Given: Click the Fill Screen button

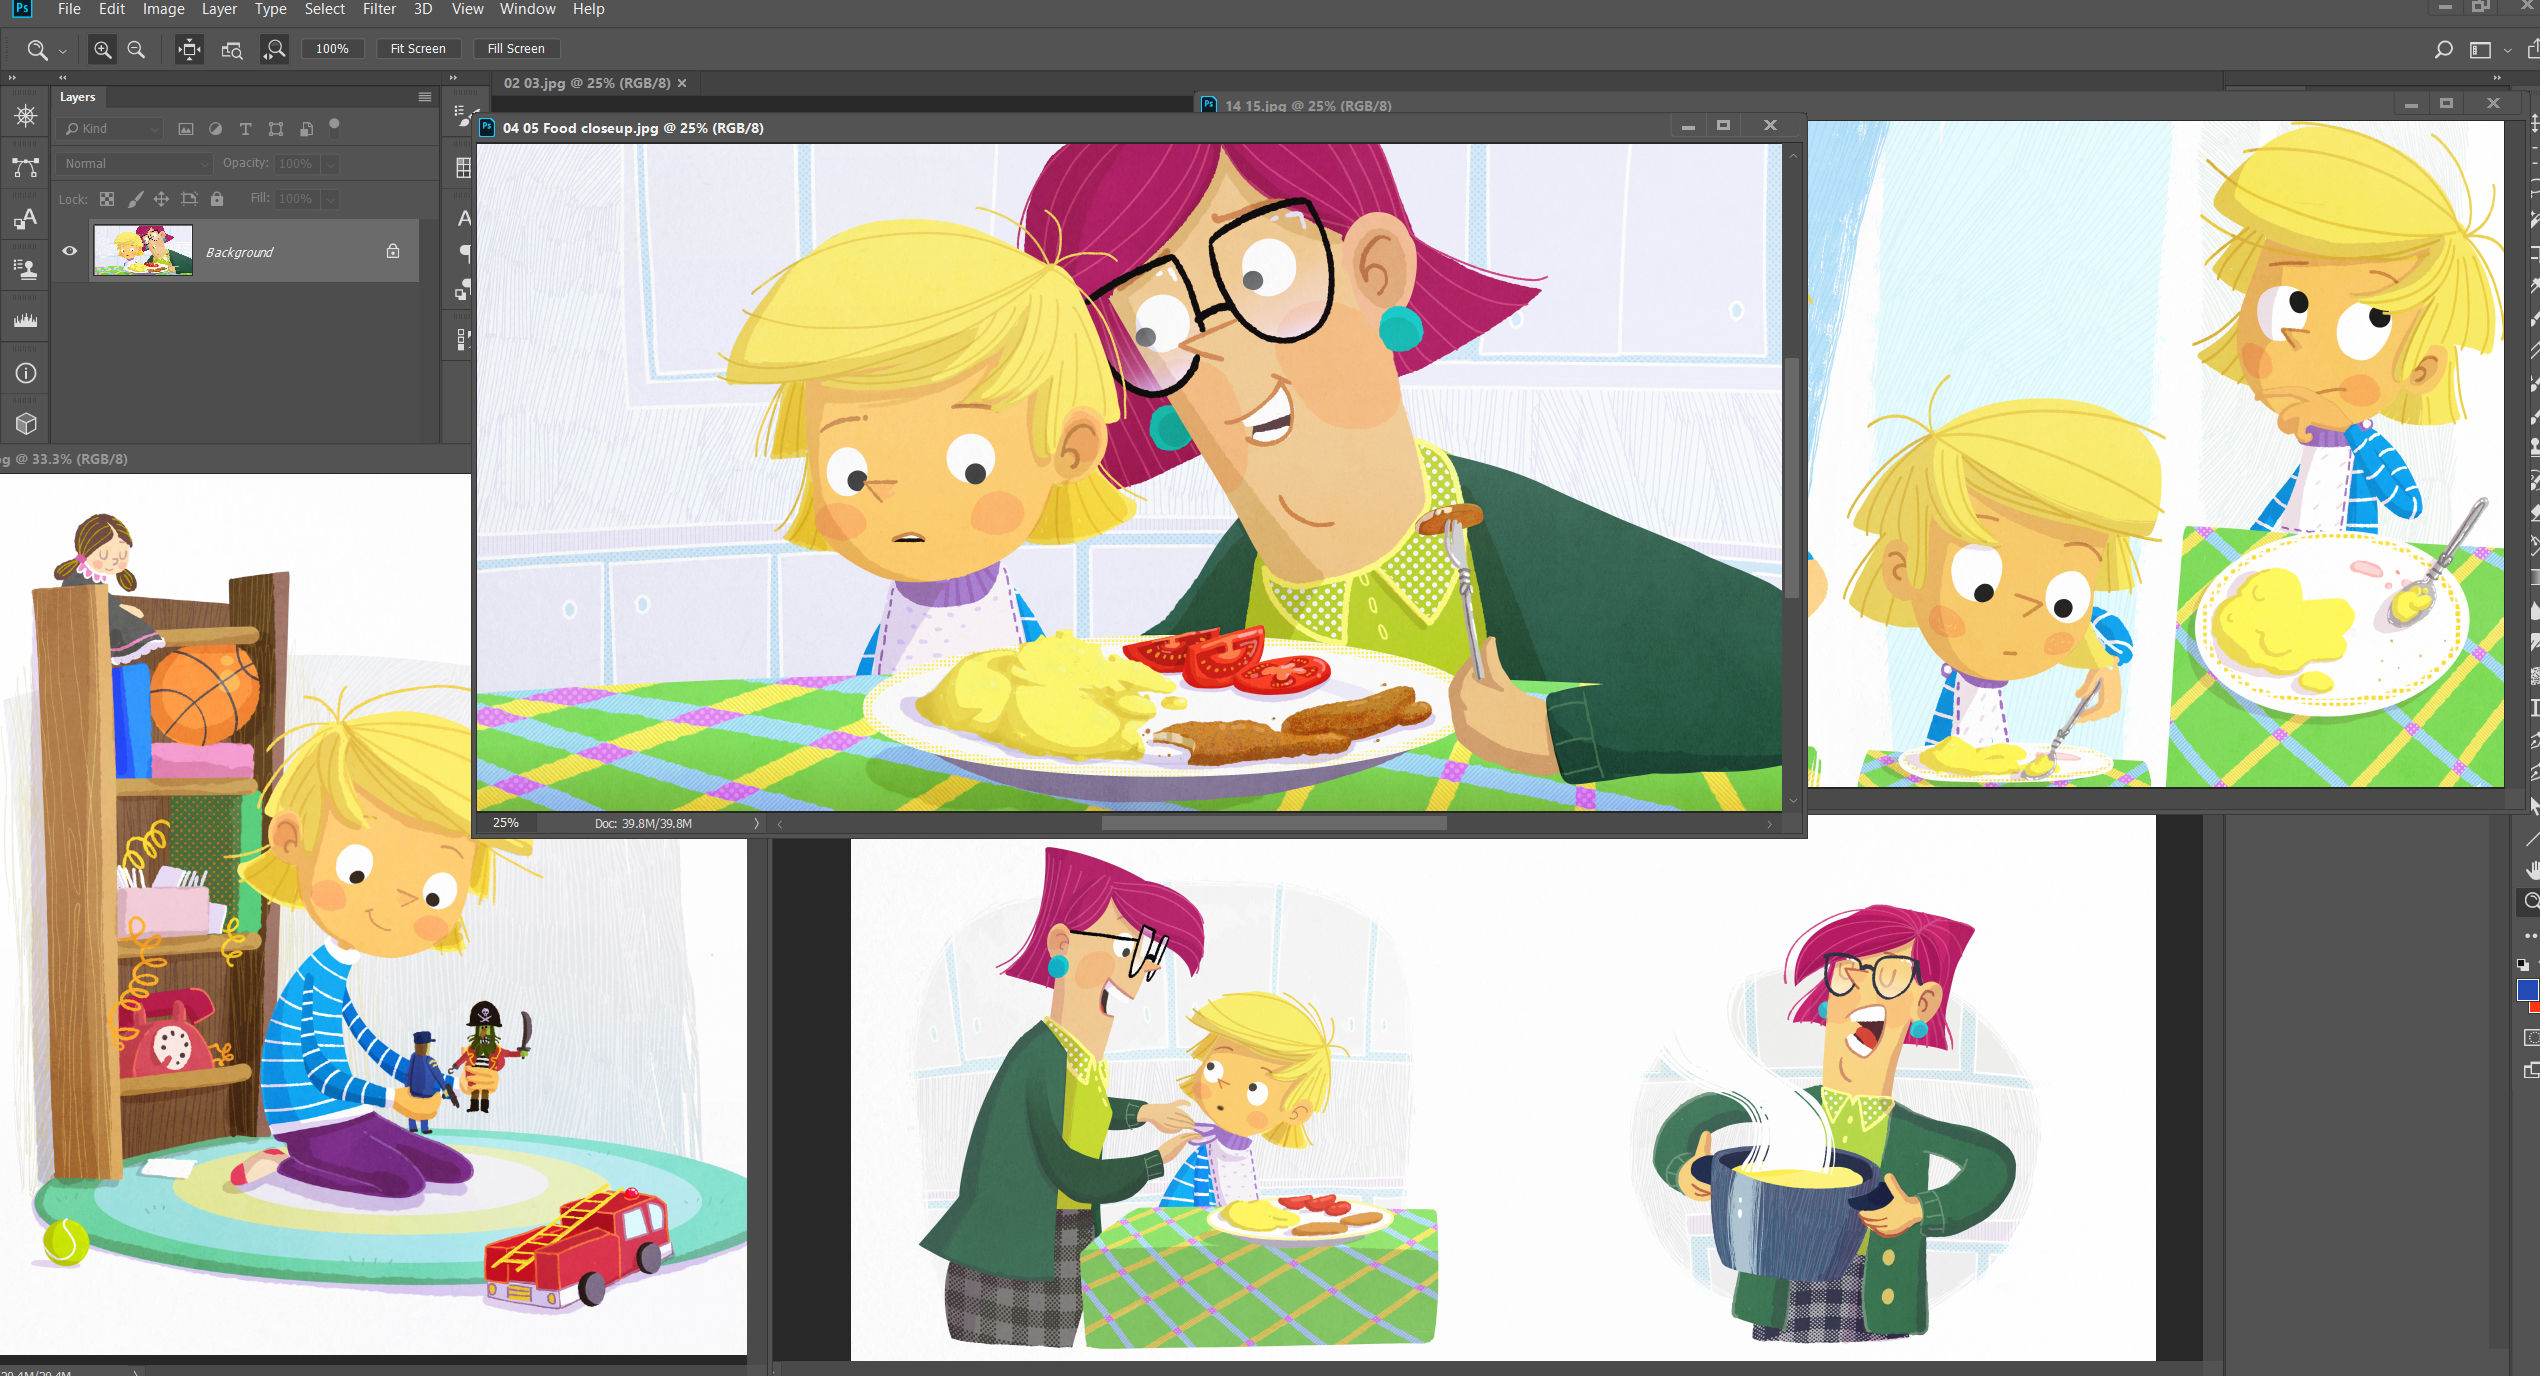Looking at the screenshot, I should point(516,49).
